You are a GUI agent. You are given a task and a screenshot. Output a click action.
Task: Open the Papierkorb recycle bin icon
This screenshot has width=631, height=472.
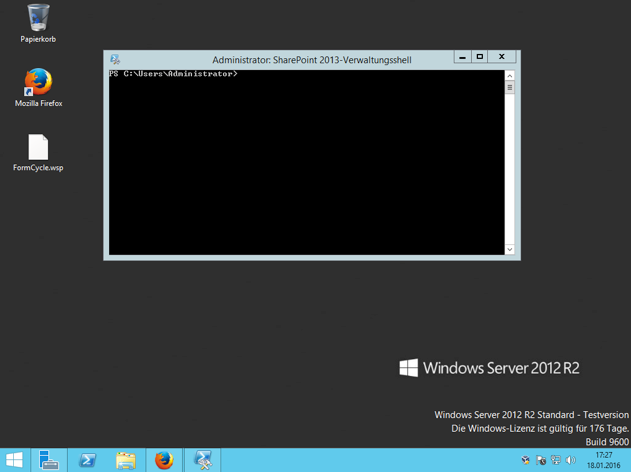(x=38, y=19)
